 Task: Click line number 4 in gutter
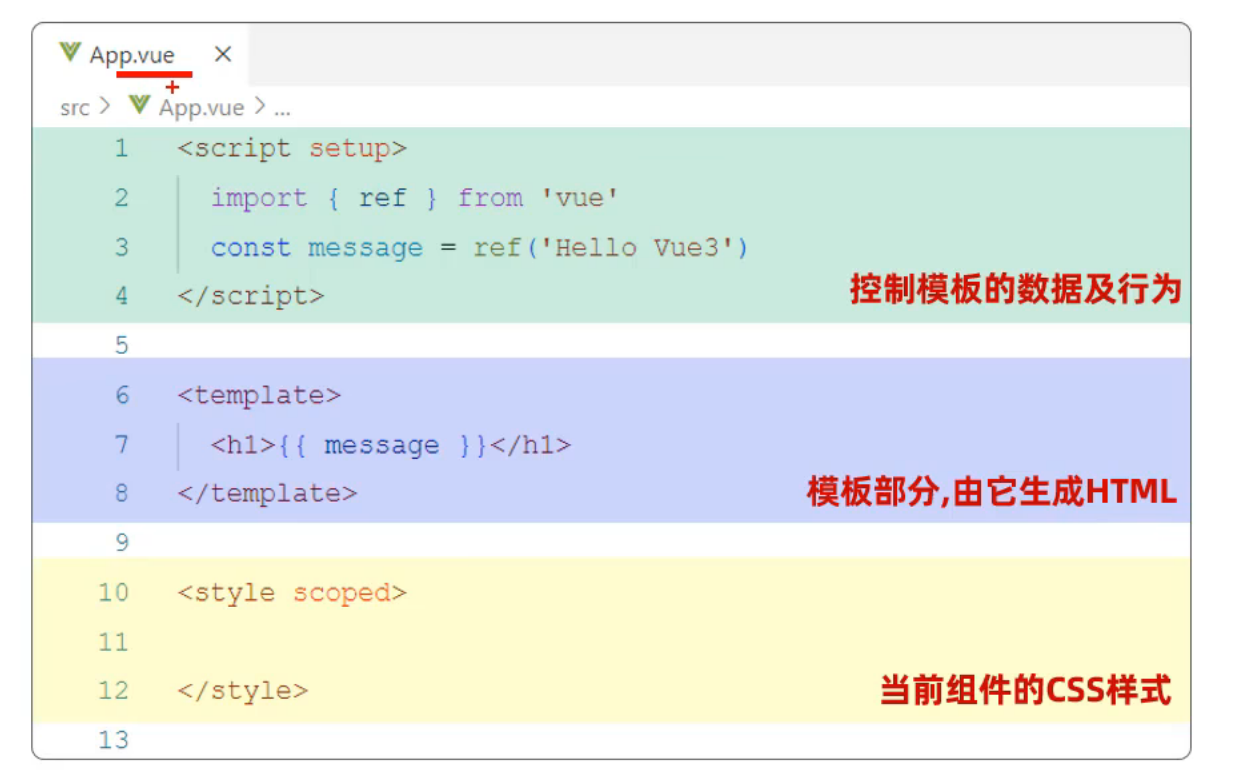[x=121, y=296]
